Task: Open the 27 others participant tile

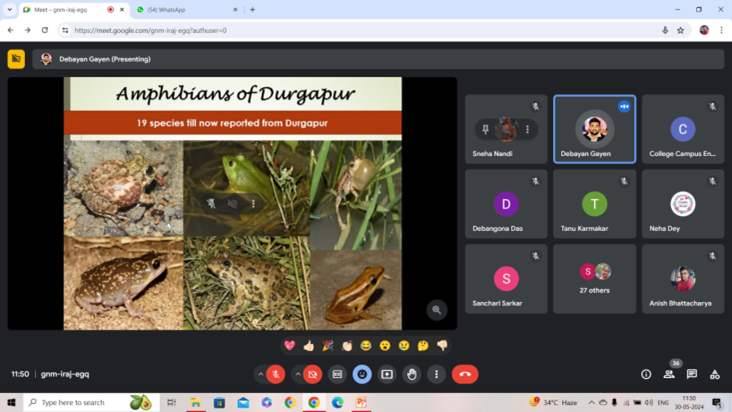Action: click(595, 279)
